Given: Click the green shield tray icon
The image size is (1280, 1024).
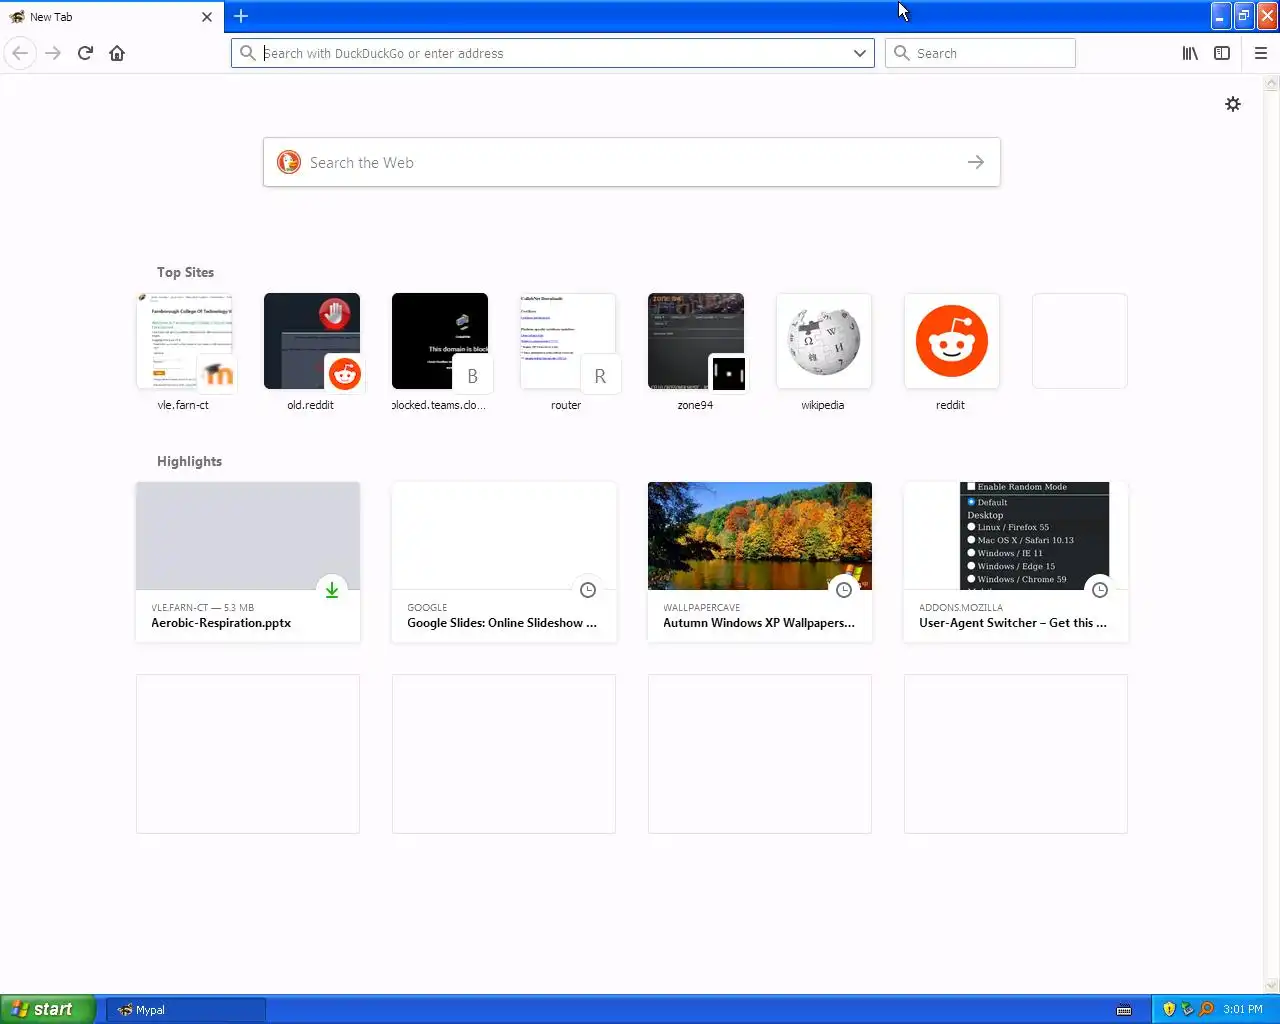Looking at the screenshot, I should coord(1187,1010).
